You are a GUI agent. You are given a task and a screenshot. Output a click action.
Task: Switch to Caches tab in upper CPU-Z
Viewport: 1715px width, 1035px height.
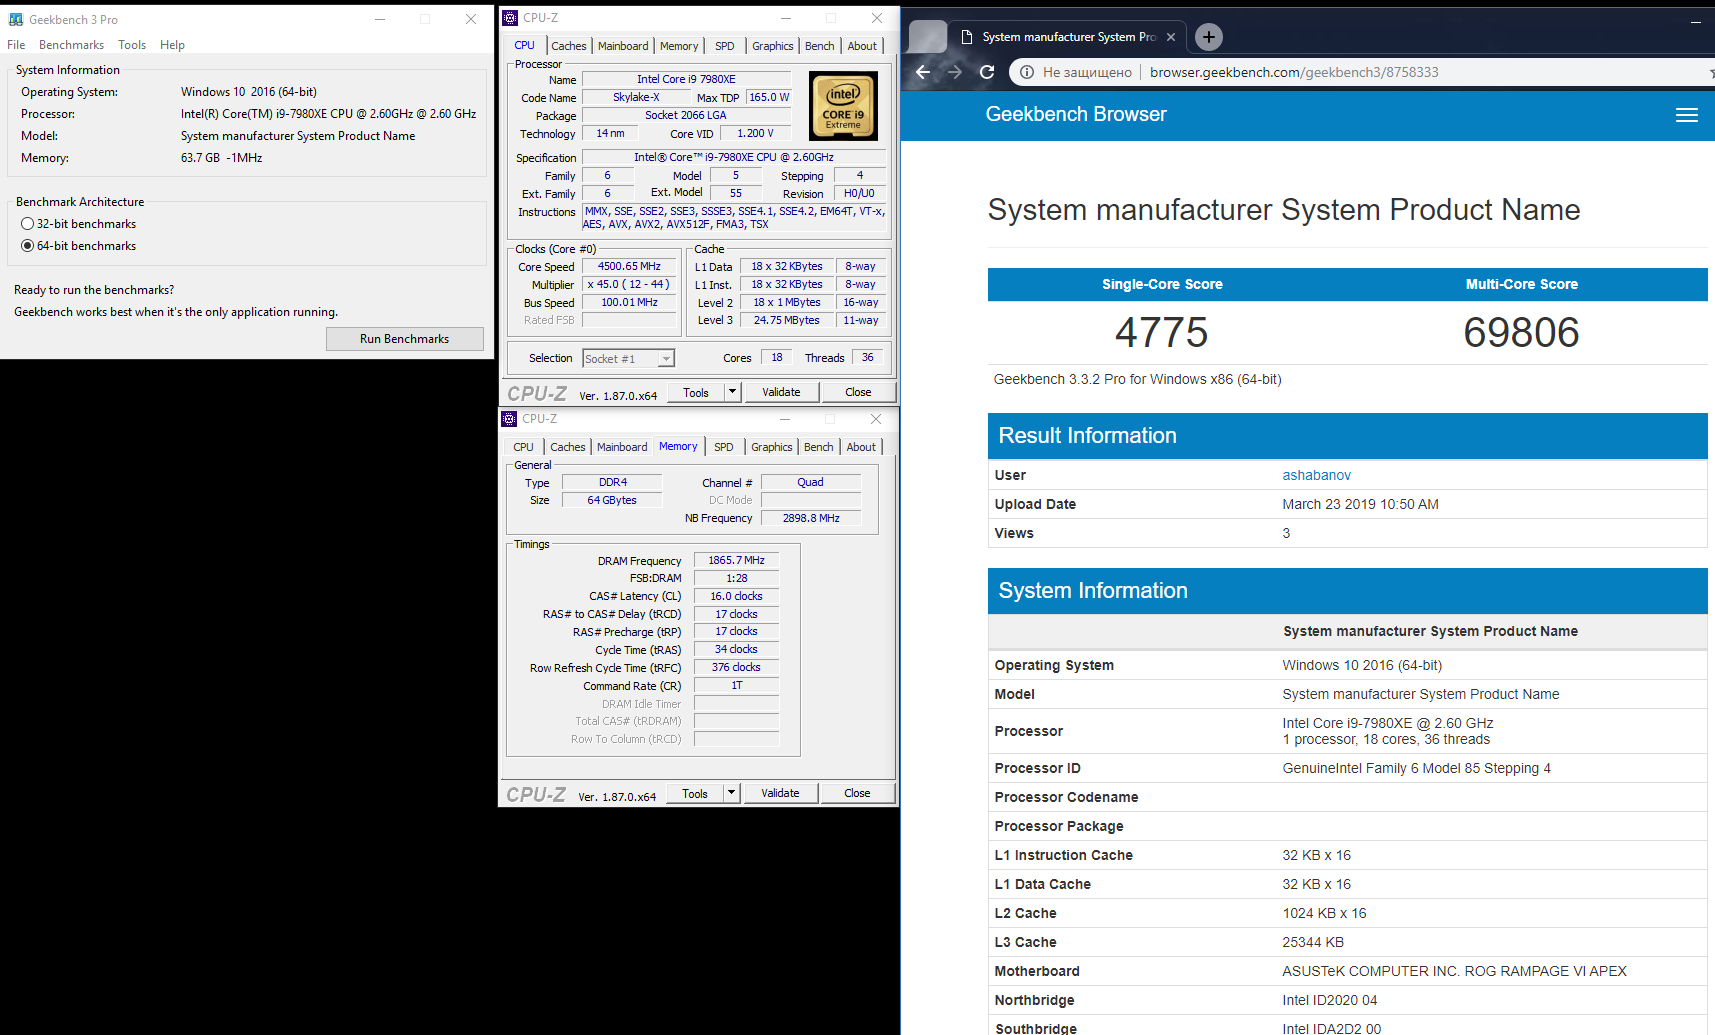coord(569,46)
